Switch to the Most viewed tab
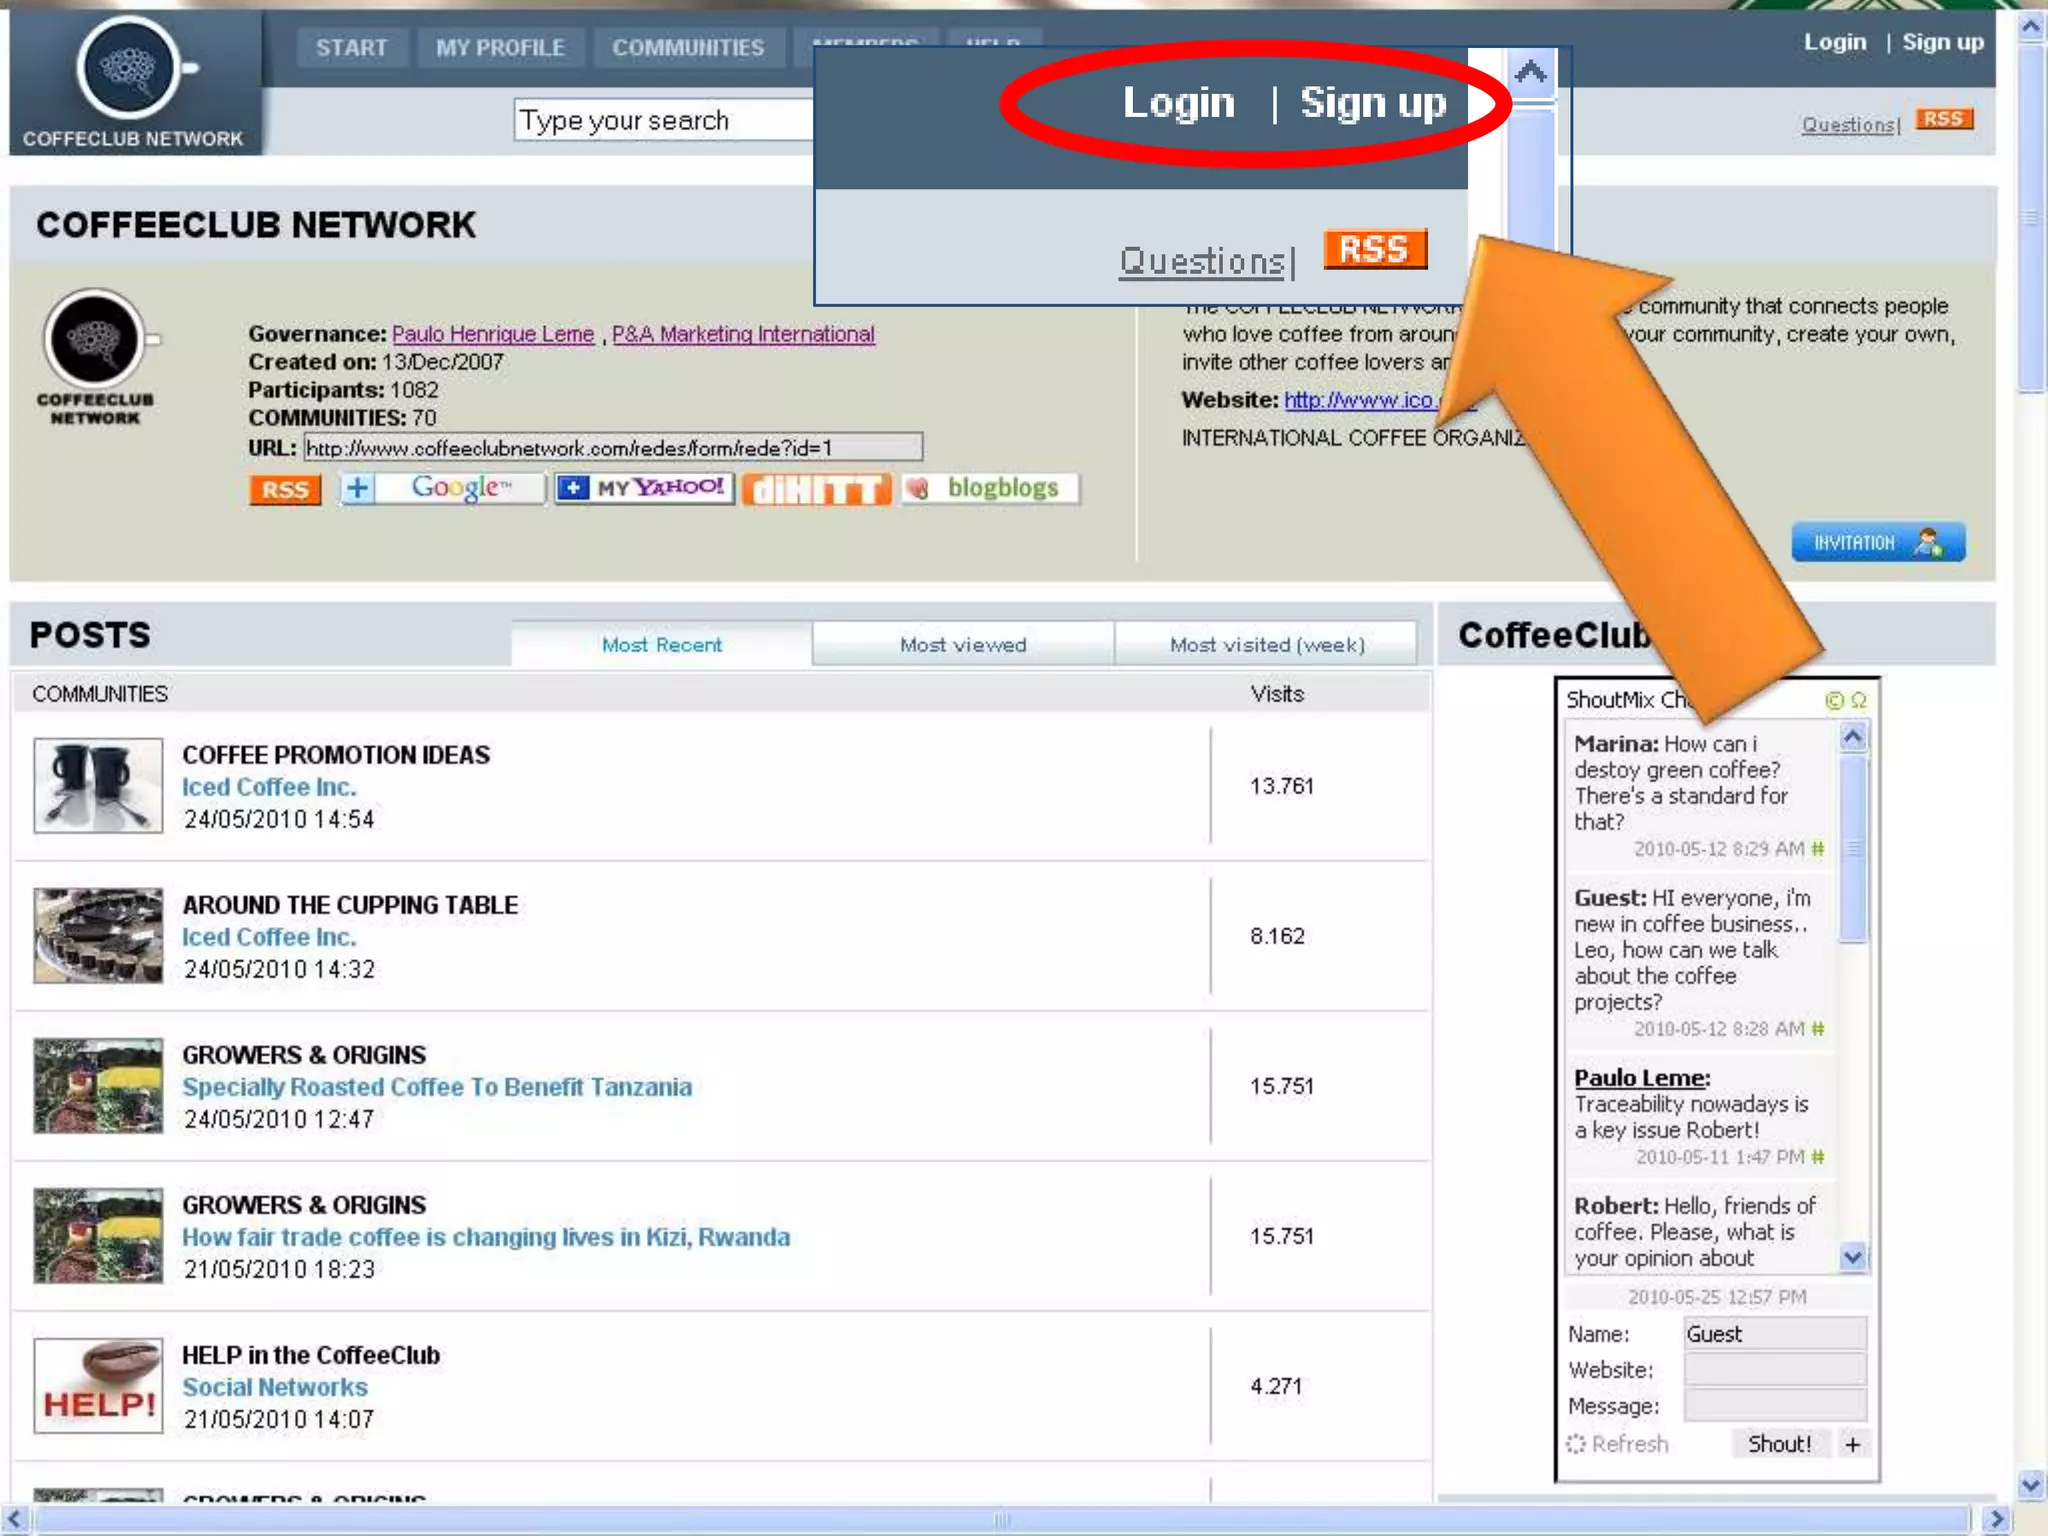 click(962, 645)
